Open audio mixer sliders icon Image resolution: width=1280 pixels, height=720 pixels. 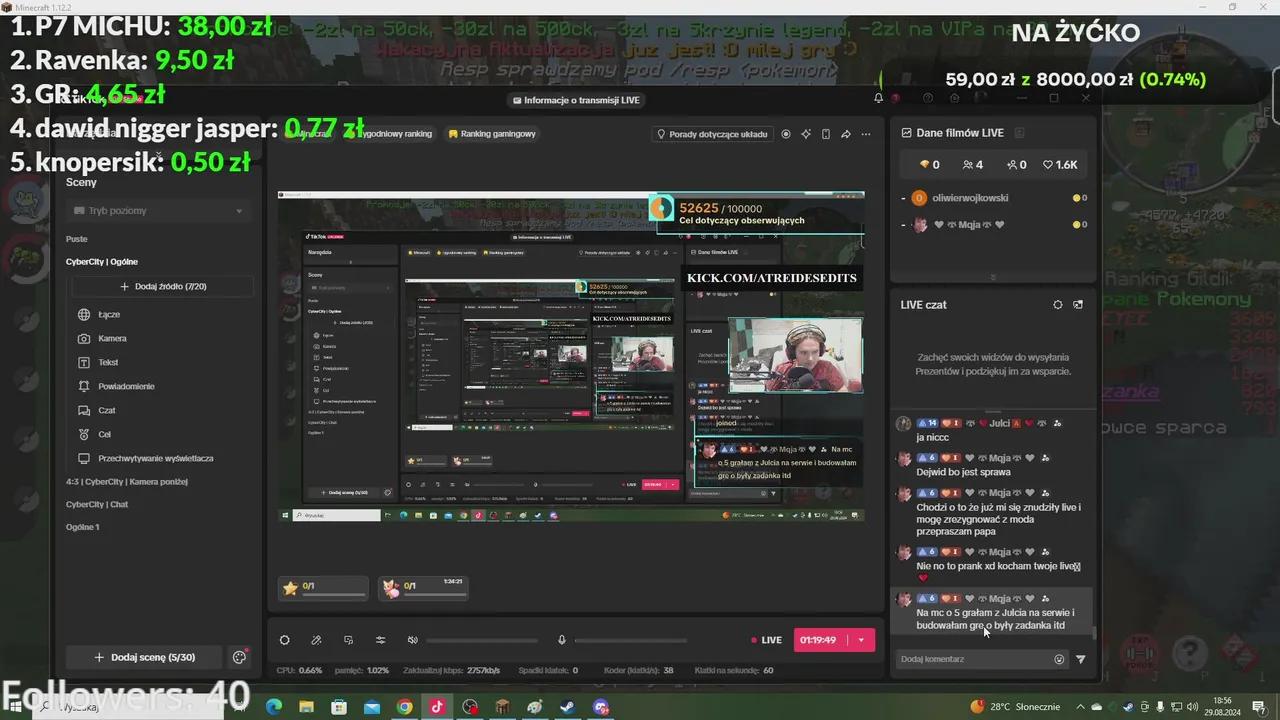(381, 640)
